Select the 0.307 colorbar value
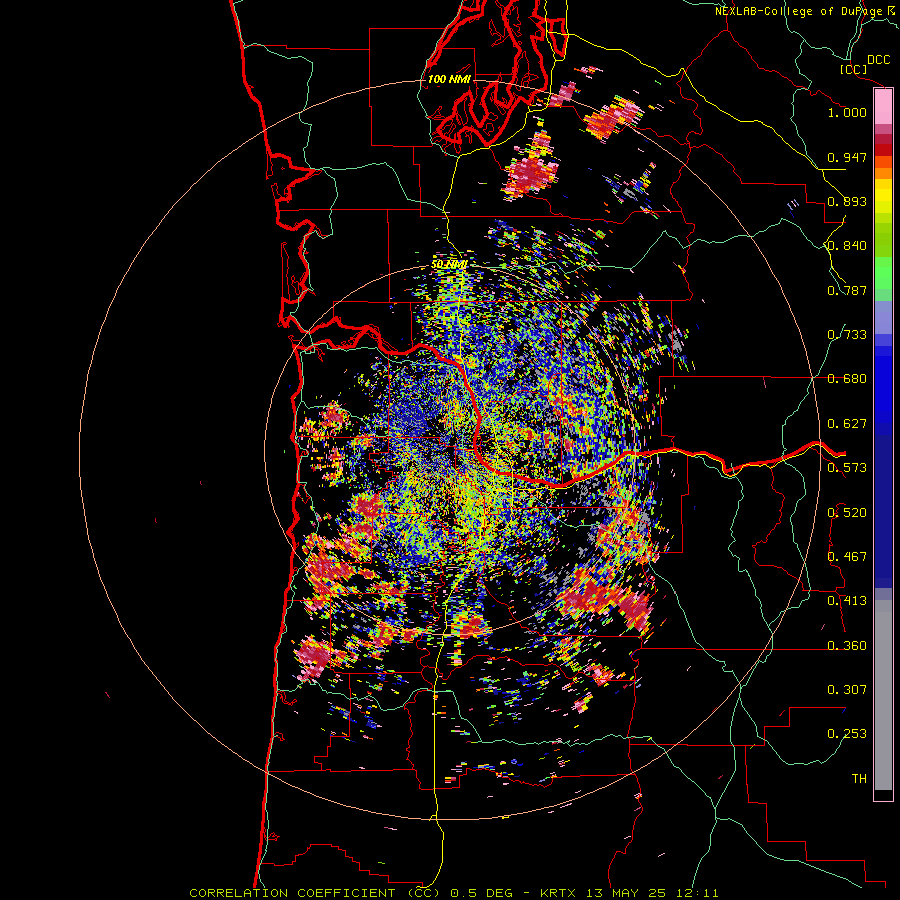900x900 pixels. [847, 690]
